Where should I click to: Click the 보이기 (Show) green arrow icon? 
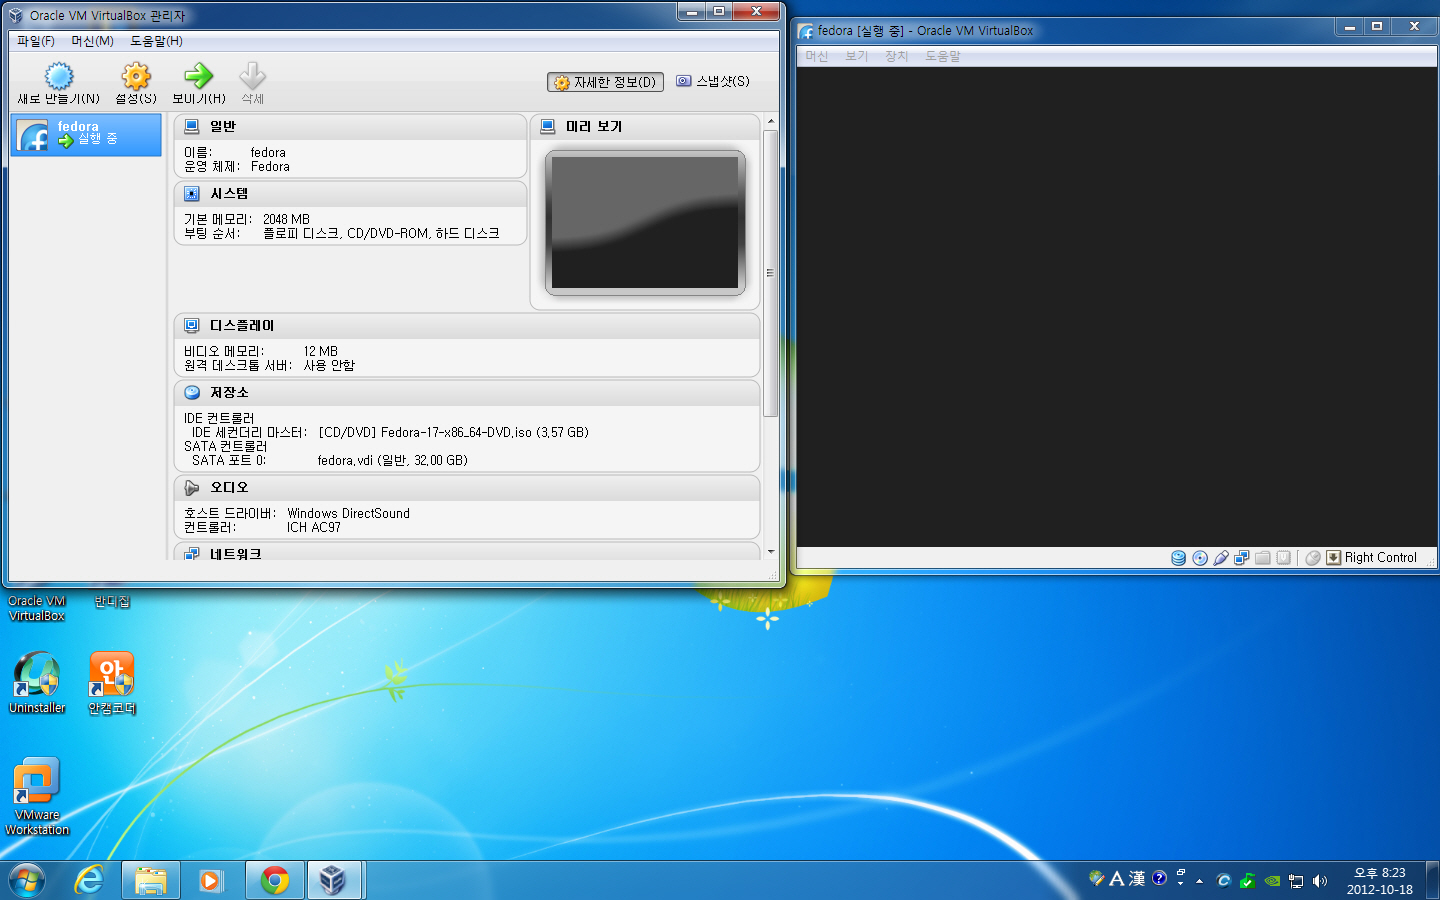(x=198, y=76)
